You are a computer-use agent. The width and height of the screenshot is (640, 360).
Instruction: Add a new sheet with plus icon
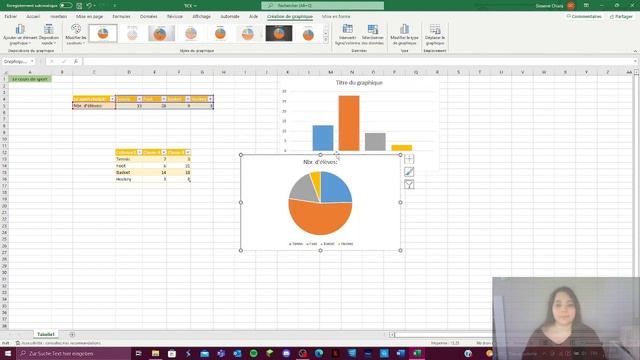(x=72, y=335)
